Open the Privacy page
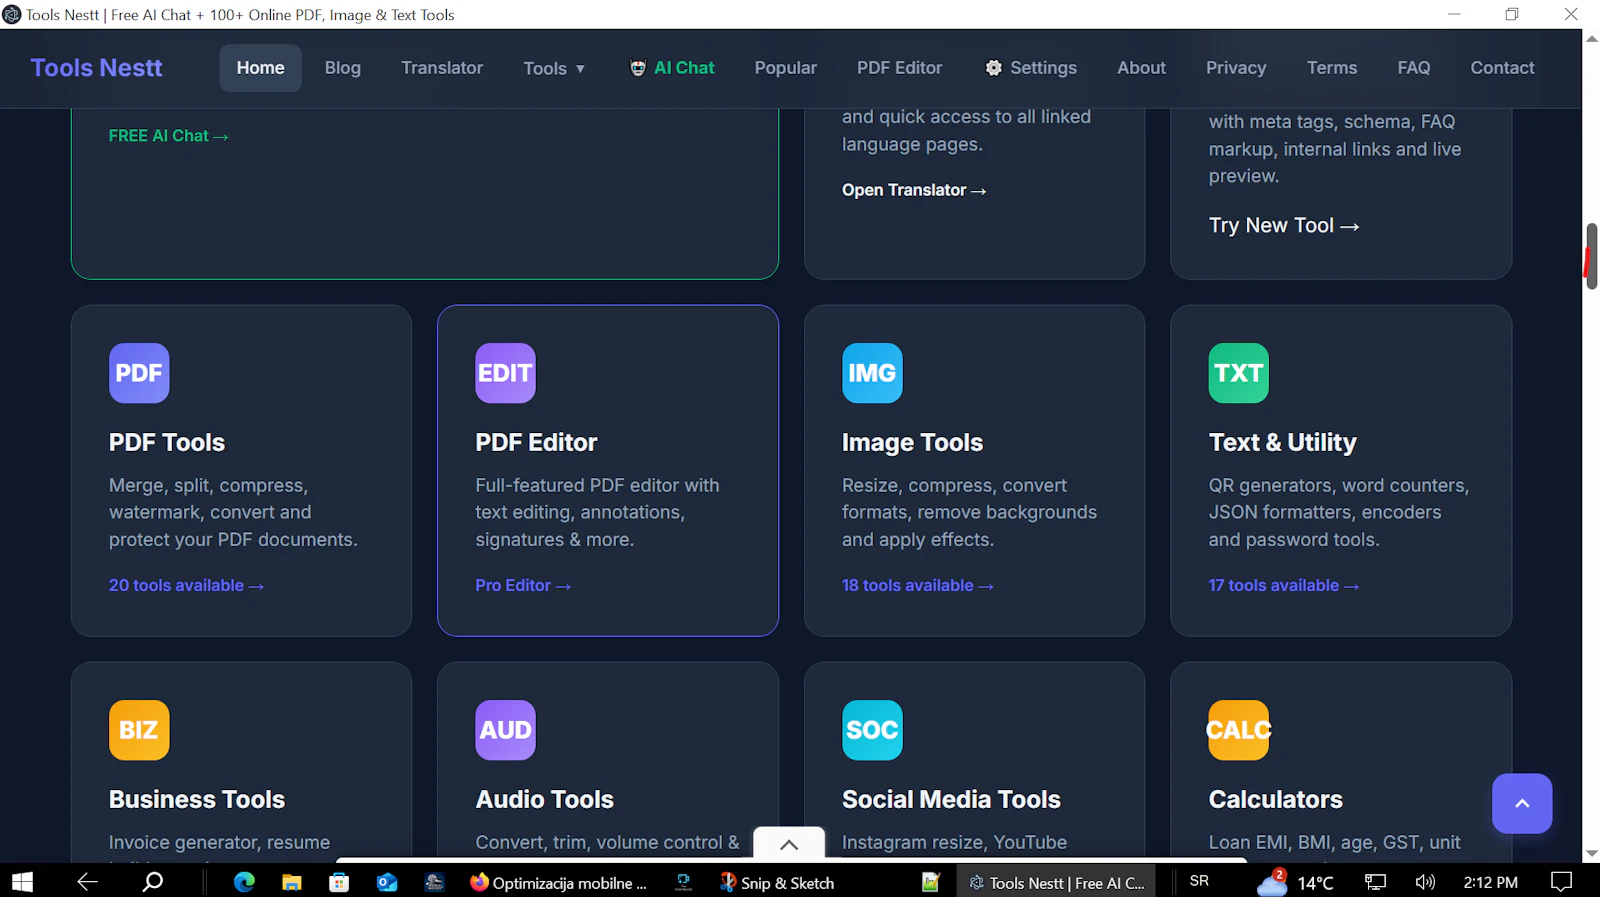This screenshot has height=897, width=1600. pos(1236,68)
